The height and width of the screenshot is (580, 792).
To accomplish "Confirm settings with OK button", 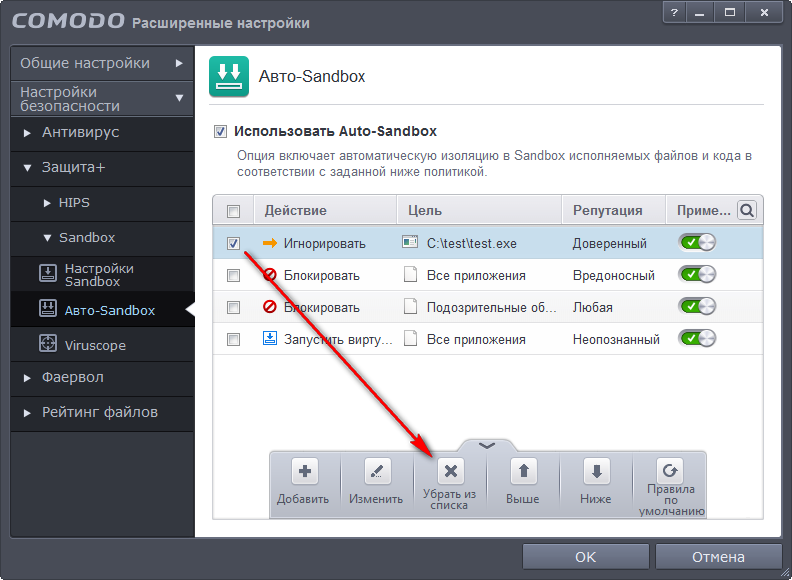I will (586, 557).
